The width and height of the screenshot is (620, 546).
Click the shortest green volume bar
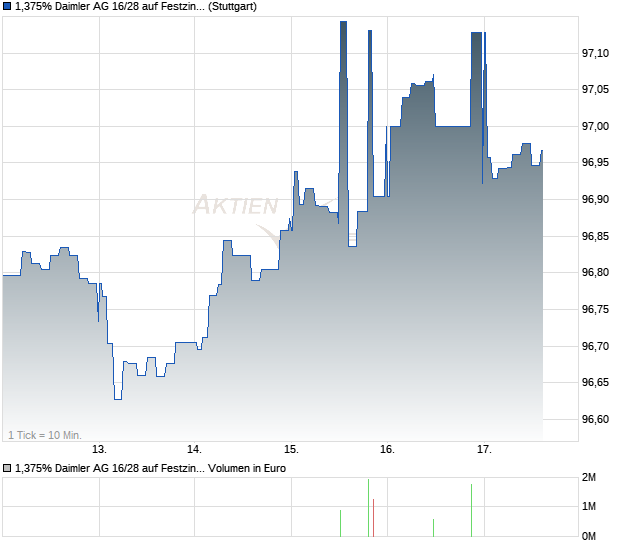[433, 528]
